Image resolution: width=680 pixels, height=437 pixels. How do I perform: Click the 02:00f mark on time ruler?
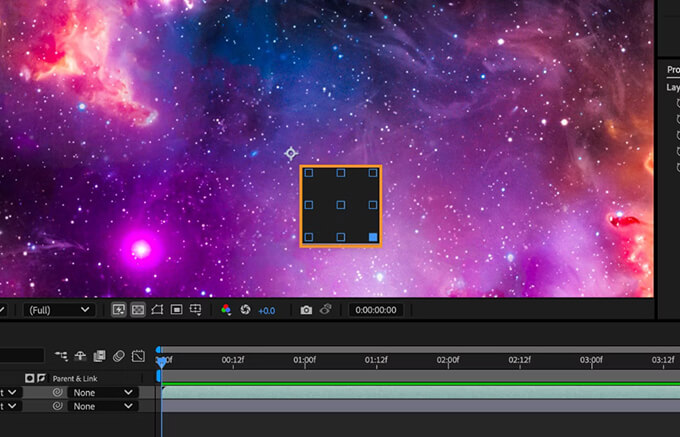[x=448, y=360]
